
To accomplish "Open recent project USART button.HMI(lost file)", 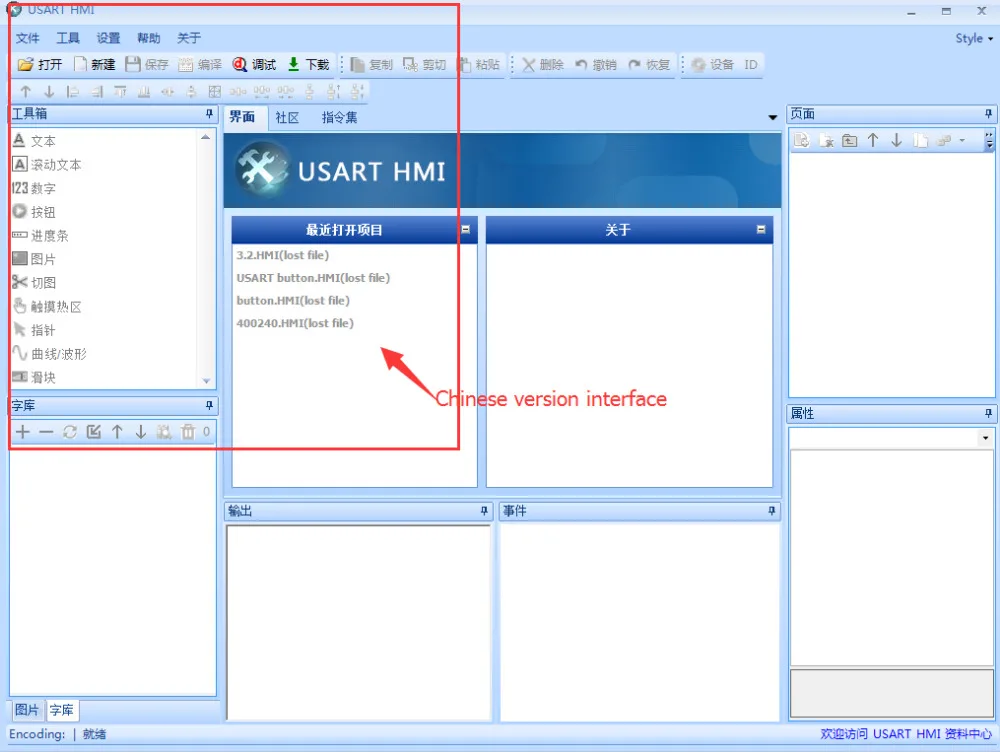I will point(313,278).
